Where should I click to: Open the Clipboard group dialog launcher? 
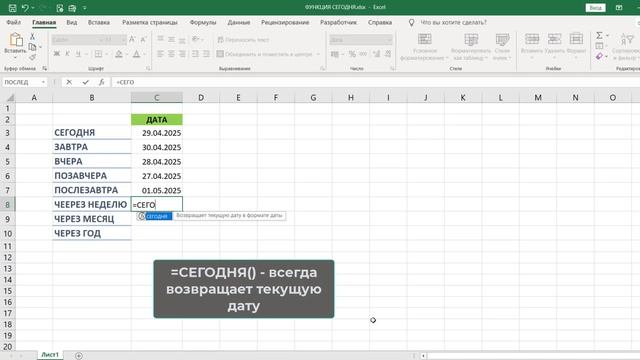coord(44,69)
